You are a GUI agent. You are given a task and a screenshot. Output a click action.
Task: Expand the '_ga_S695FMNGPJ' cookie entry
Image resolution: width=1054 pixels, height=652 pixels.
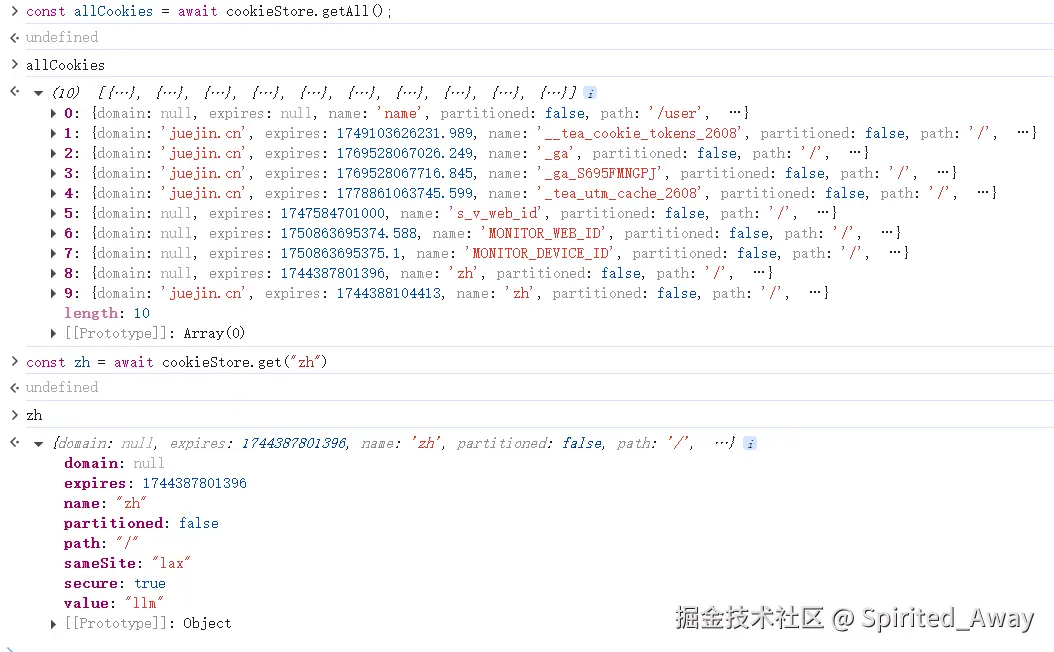click(54, 173)
